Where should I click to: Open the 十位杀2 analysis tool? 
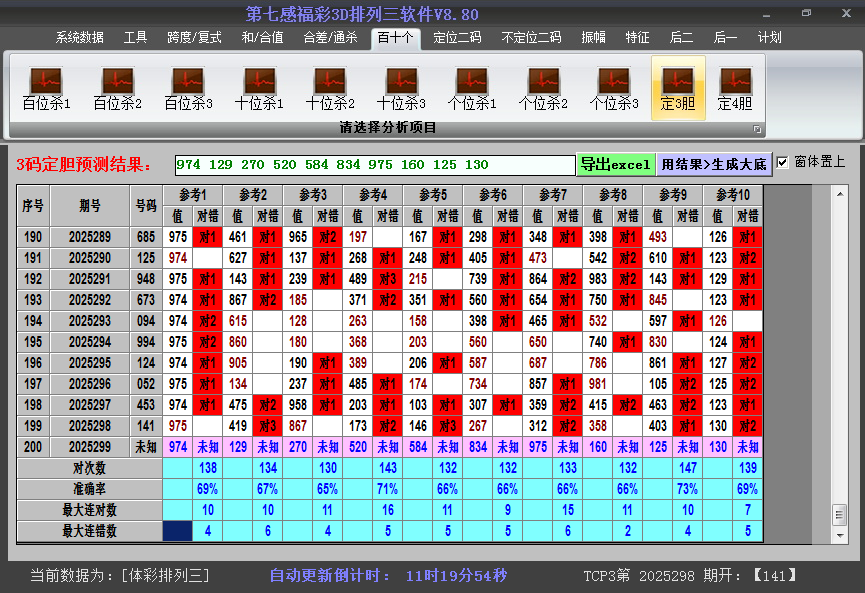(330, 83)
